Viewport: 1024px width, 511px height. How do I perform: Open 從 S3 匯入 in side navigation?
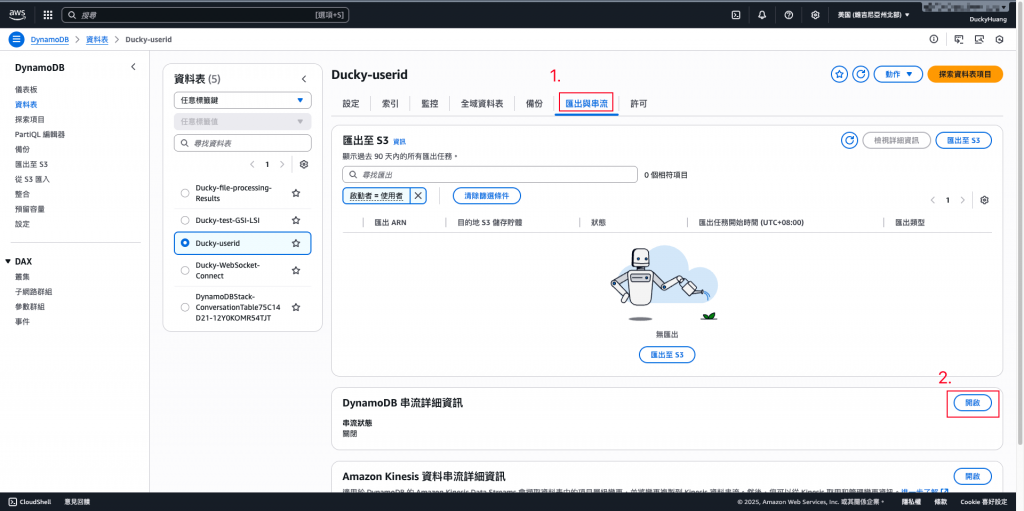point(33,178)
